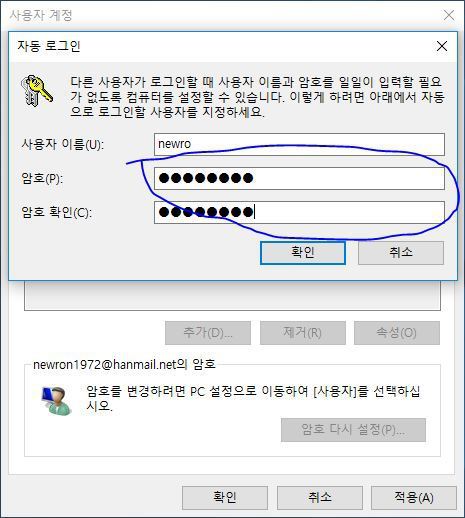Click the 추가(D)... button
The height and width of the screenshot is (518, 465).
pyautogui.click(x=208, y=333)
